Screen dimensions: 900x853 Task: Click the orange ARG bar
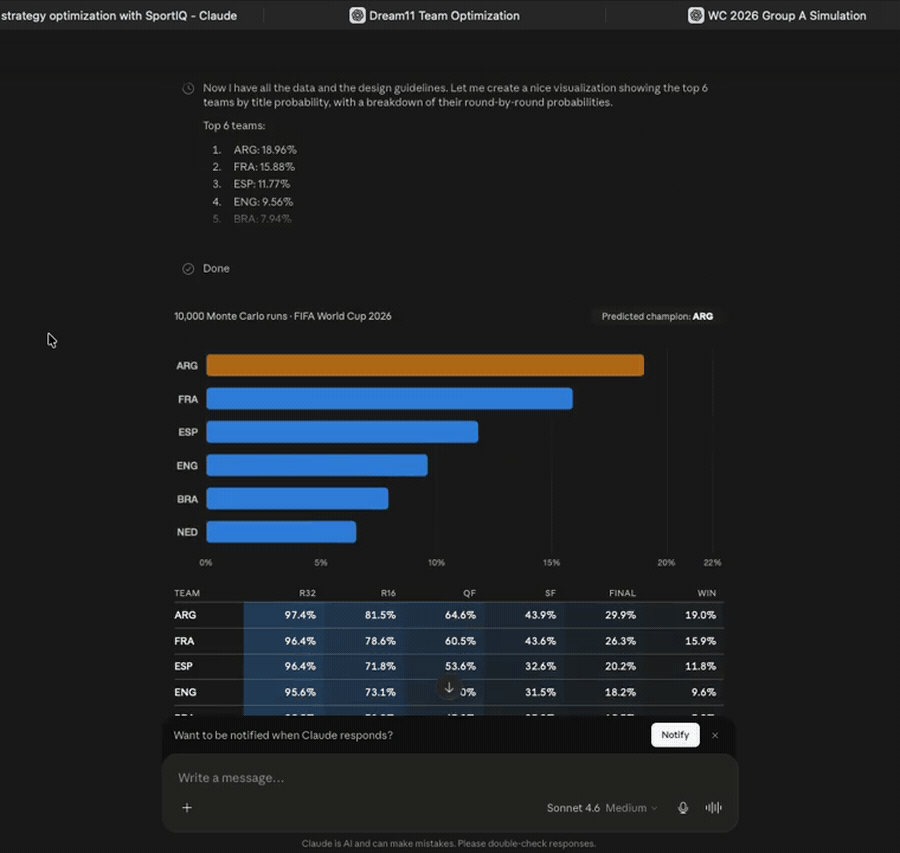(425, 365)
